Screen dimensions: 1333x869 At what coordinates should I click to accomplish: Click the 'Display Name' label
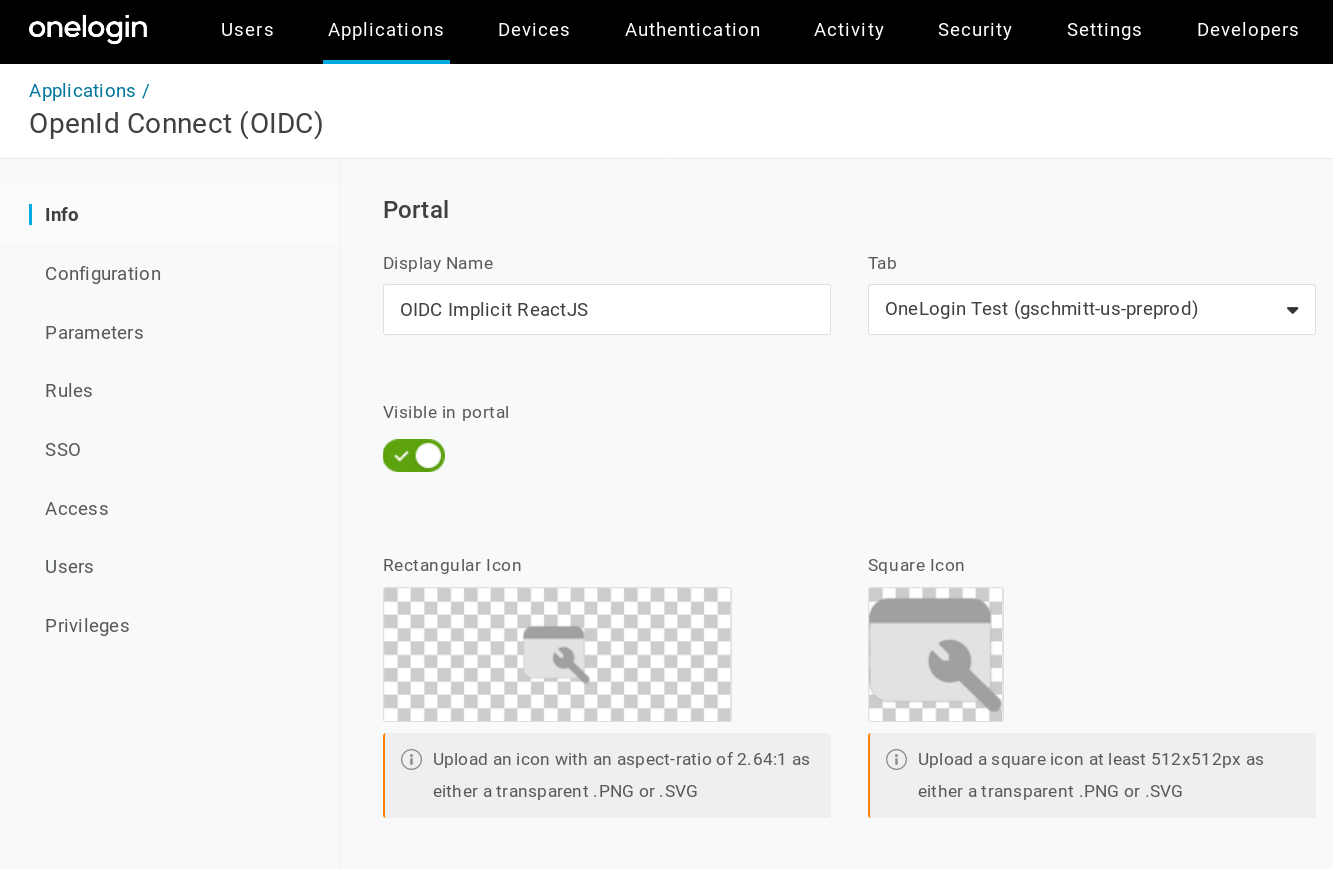438,263
